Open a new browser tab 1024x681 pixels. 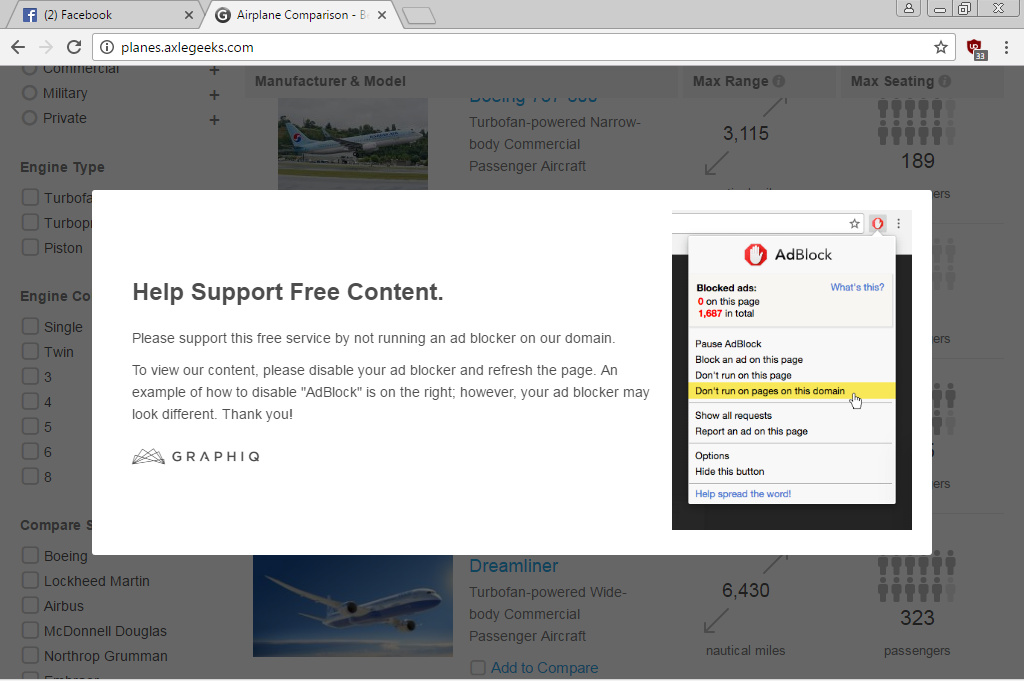(x=419, y=16)
